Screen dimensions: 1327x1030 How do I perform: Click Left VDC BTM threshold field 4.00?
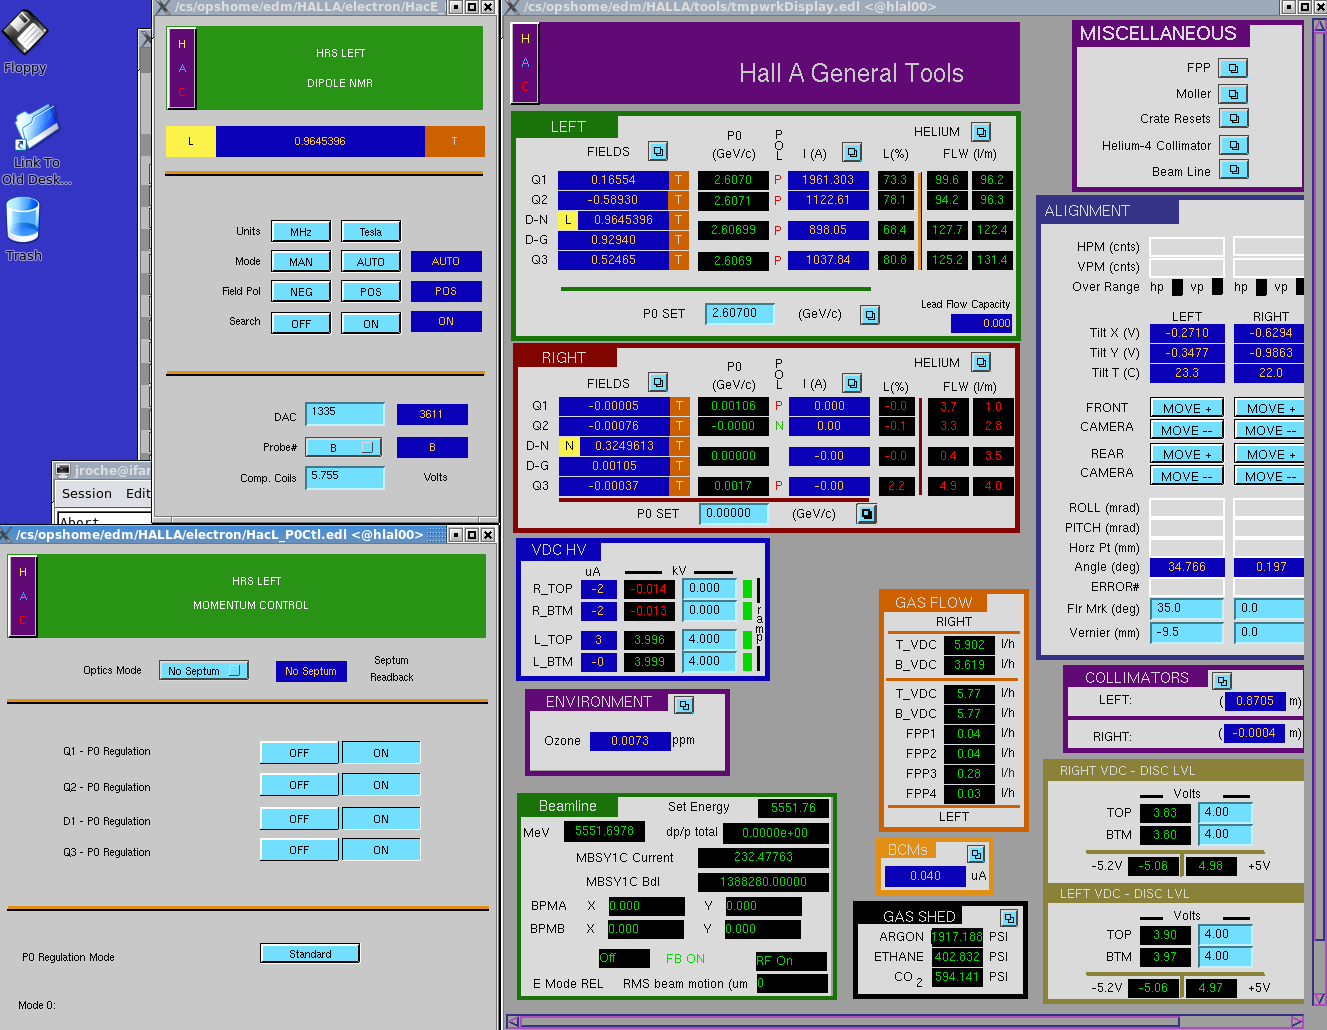1224,956
